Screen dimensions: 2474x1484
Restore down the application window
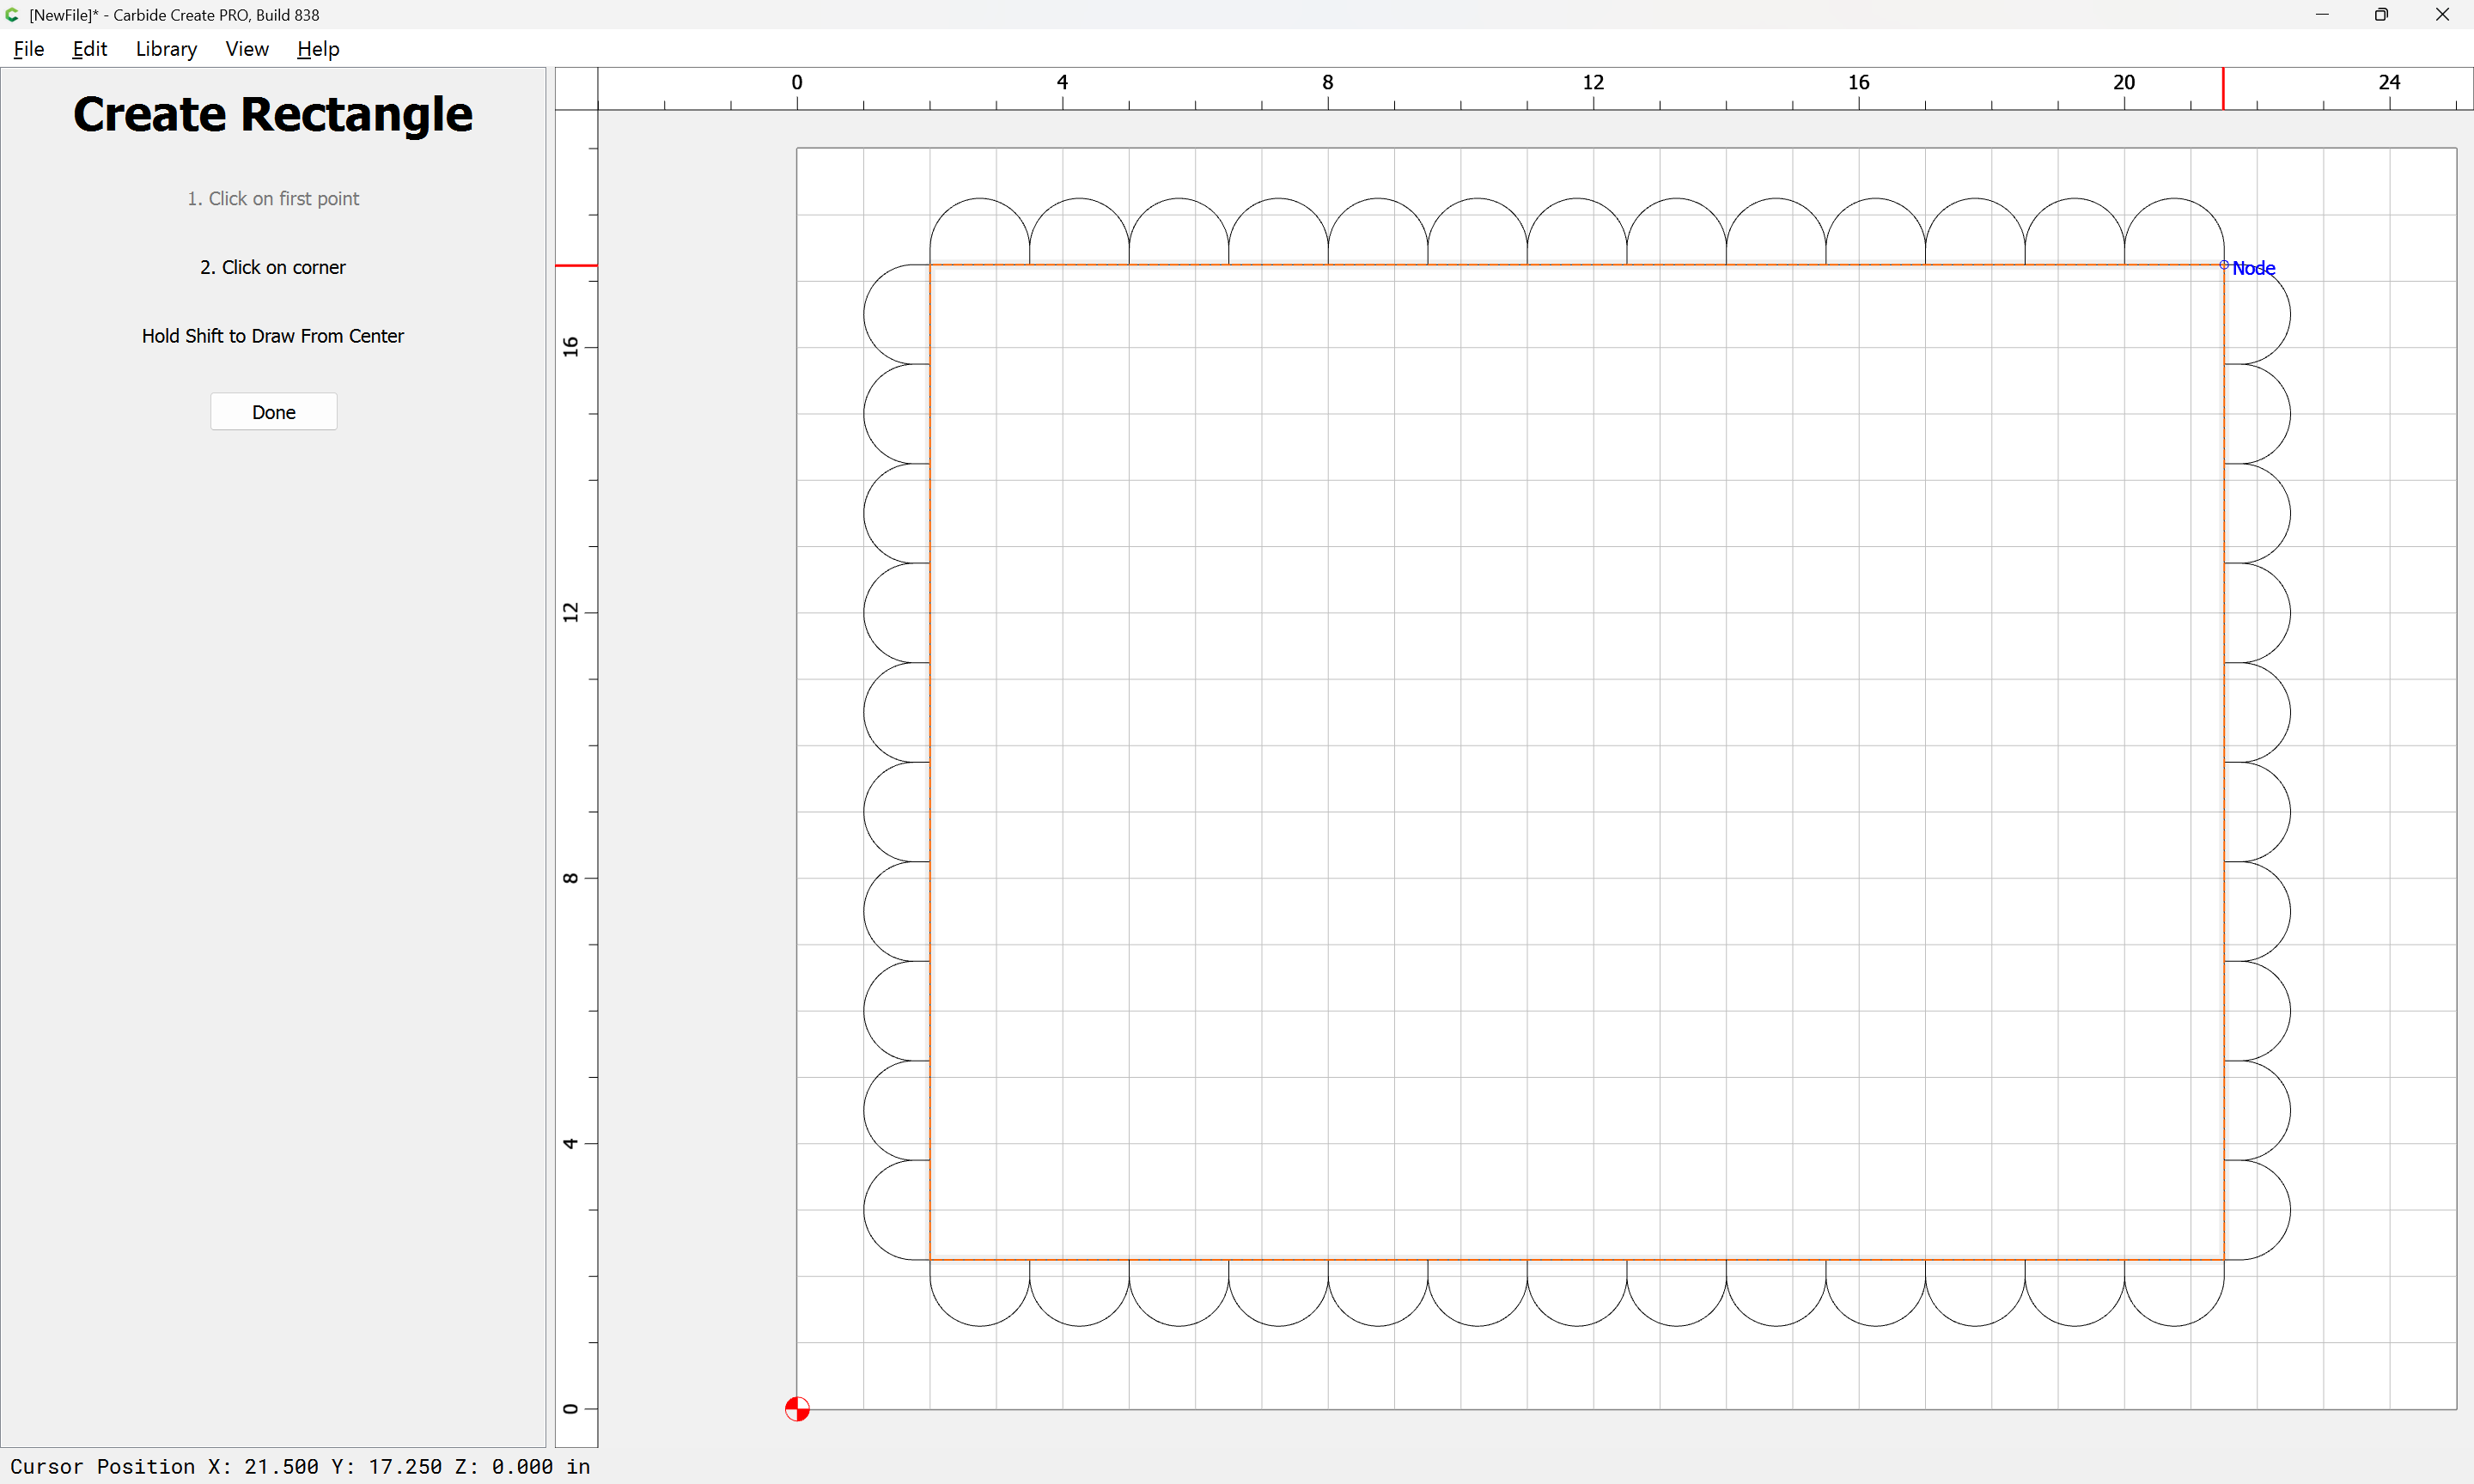pos(2381,15)
